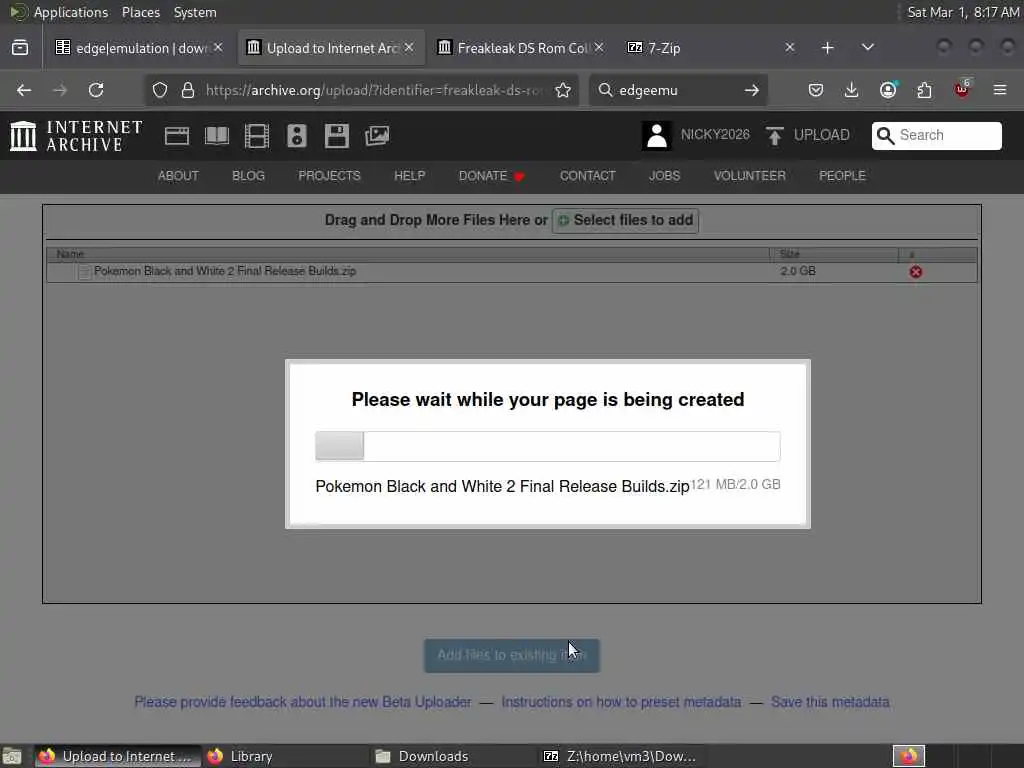1024x768 pixels.
Task: Open the ABOUT navigation link
Action: coord(178,176)
